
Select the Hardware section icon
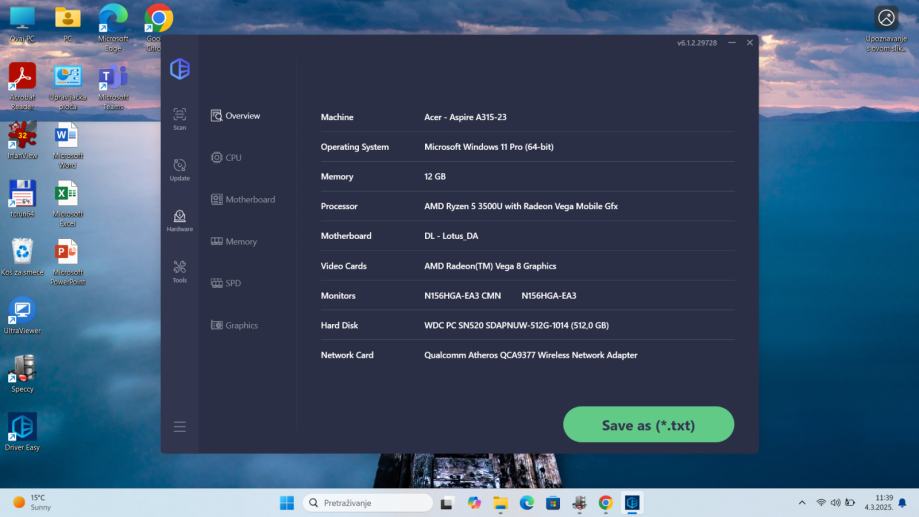coord(179,220)
